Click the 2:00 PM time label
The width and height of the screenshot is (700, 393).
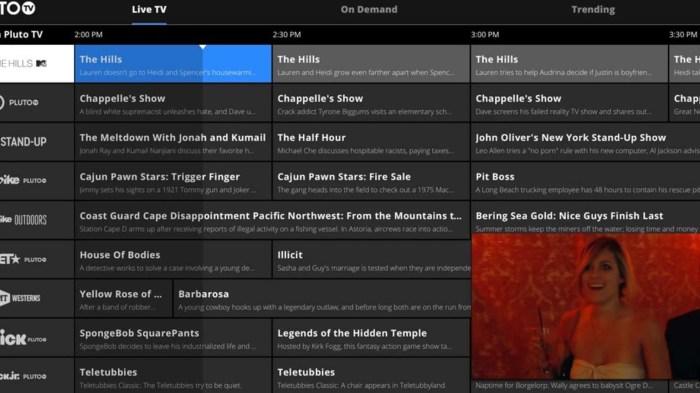coord(88,34)
